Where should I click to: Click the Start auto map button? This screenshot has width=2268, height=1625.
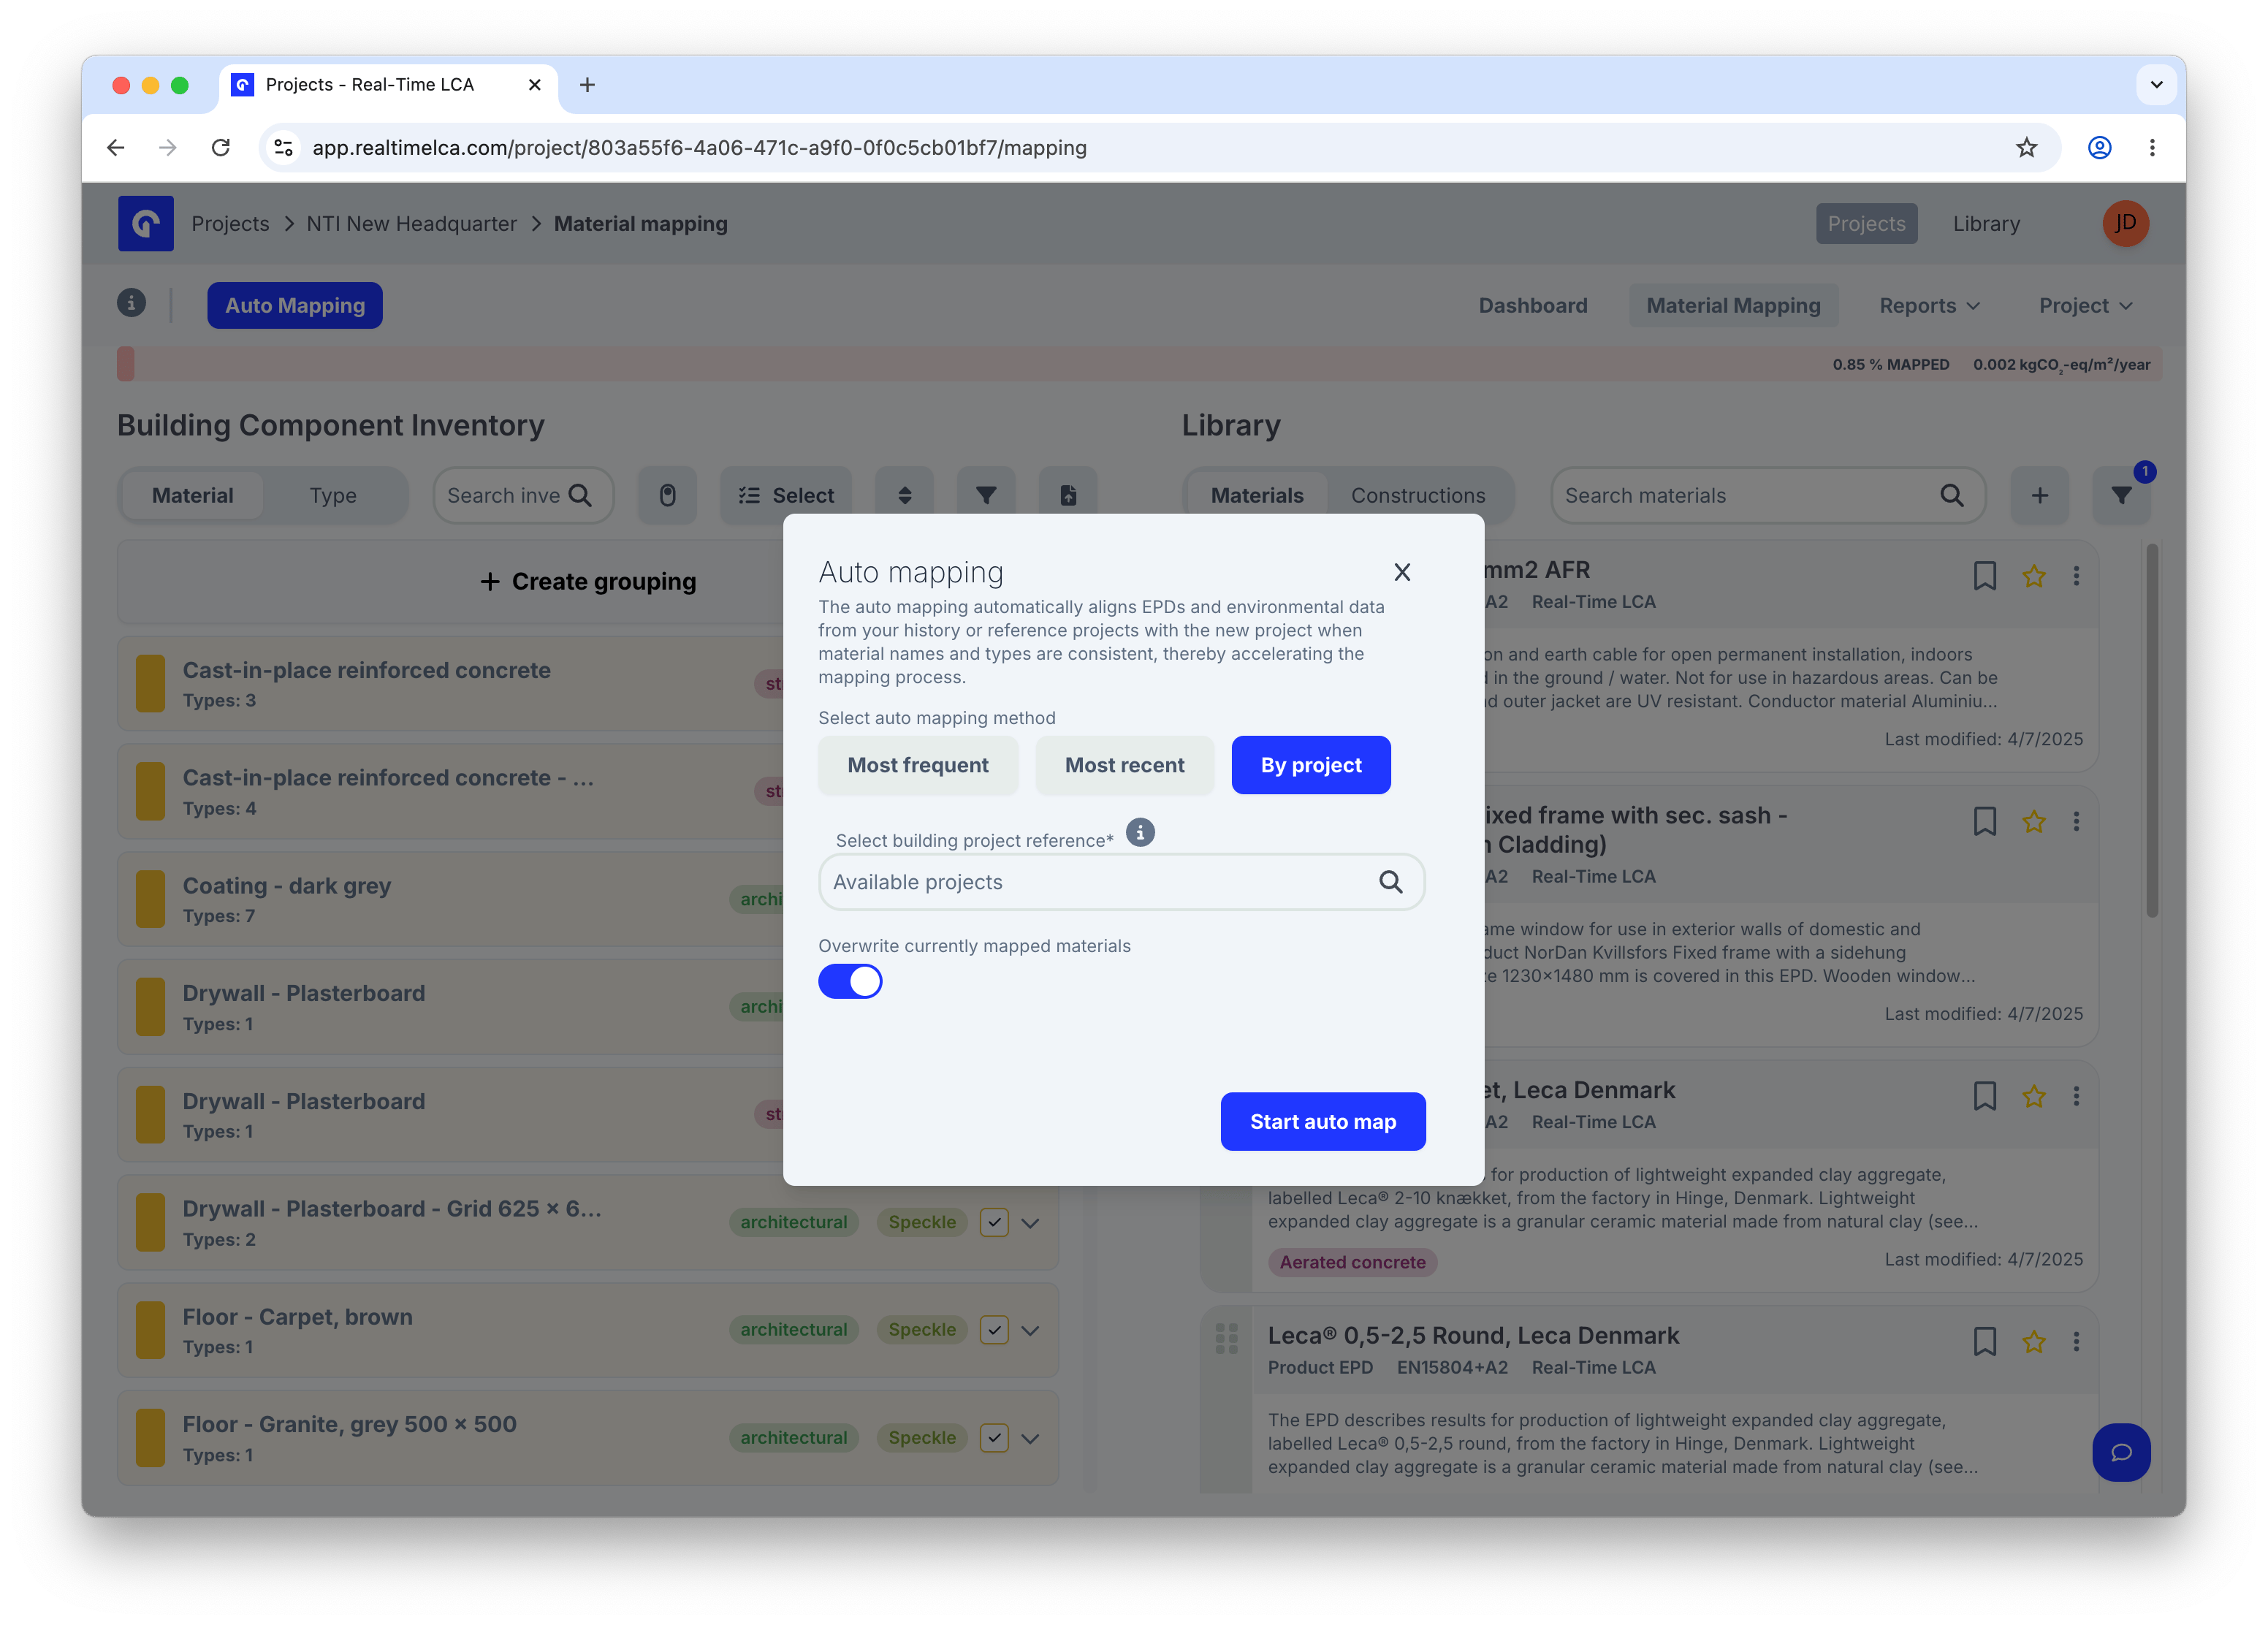click(1322, 1121)
